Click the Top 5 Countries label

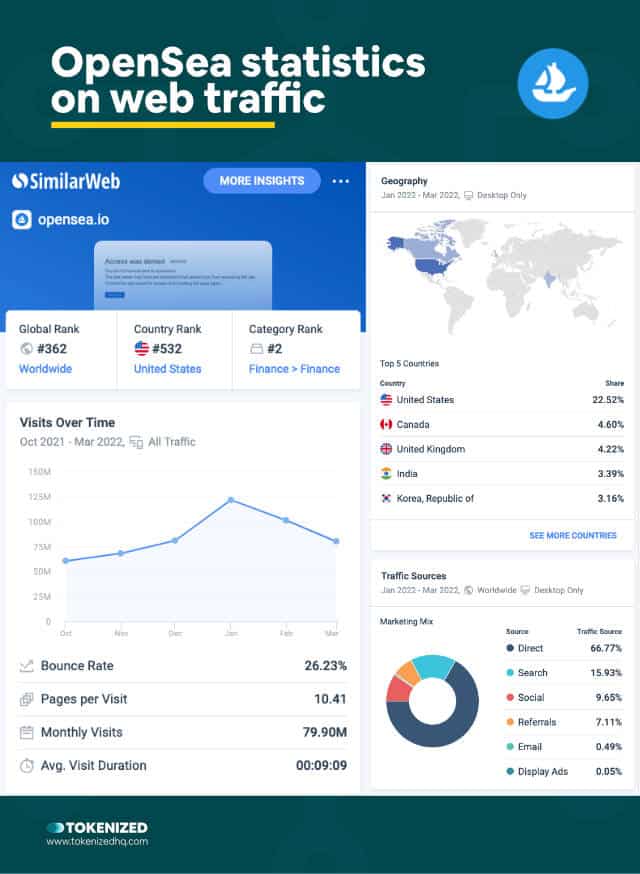click(409, 363)
